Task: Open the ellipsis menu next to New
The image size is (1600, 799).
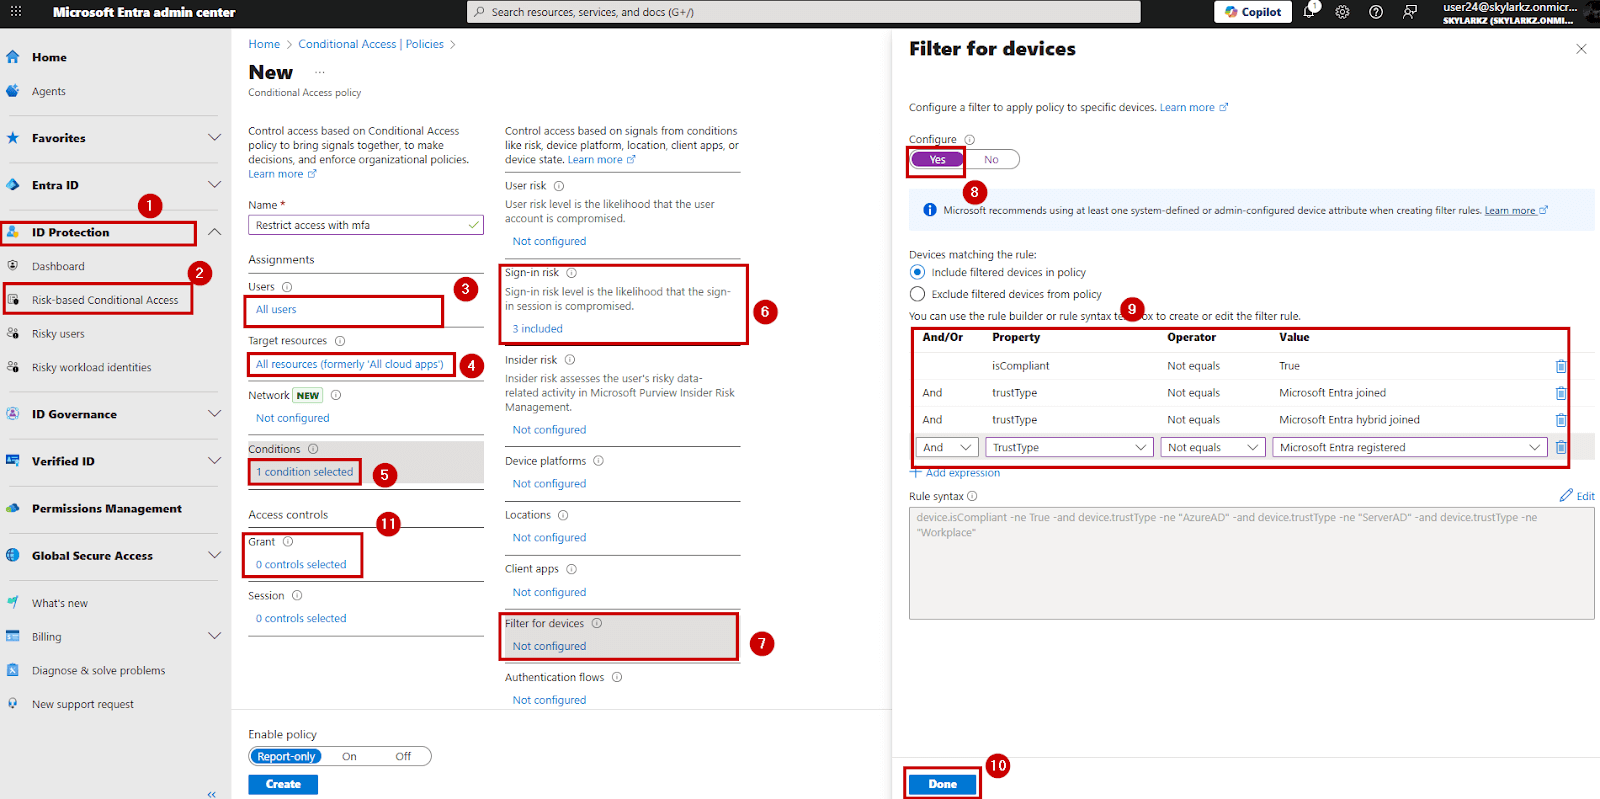Action: tap(320, 72)
